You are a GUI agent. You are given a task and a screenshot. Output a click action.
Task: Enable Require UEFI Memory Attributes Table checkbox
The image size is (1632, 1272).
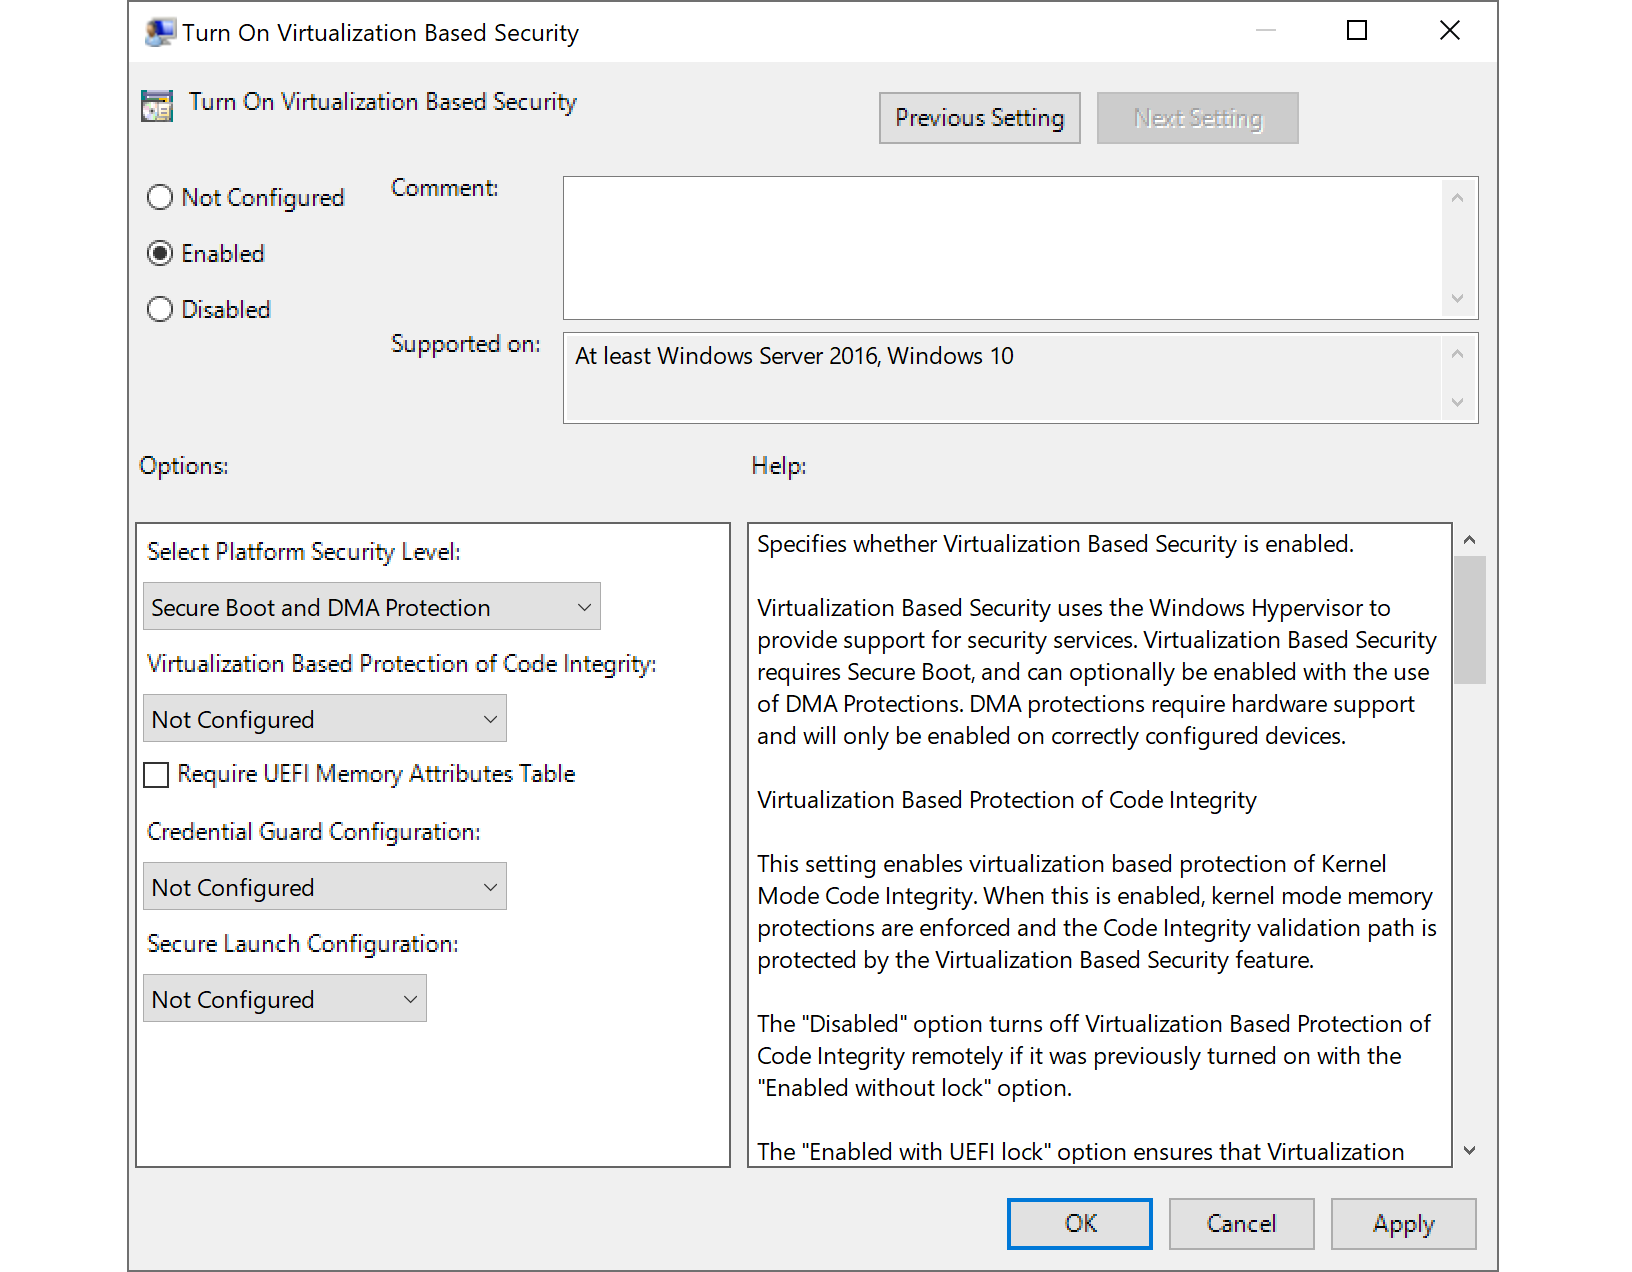[x=157, y=775]
